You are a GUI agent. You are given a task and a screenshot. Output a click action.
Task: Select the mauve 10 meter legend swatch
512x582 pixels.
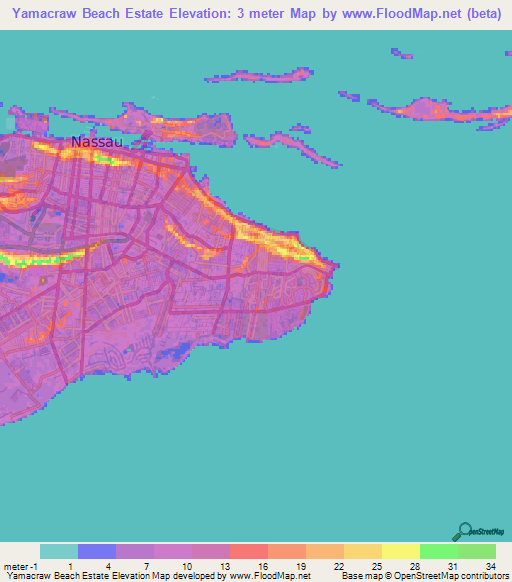(x=211, y=552)
